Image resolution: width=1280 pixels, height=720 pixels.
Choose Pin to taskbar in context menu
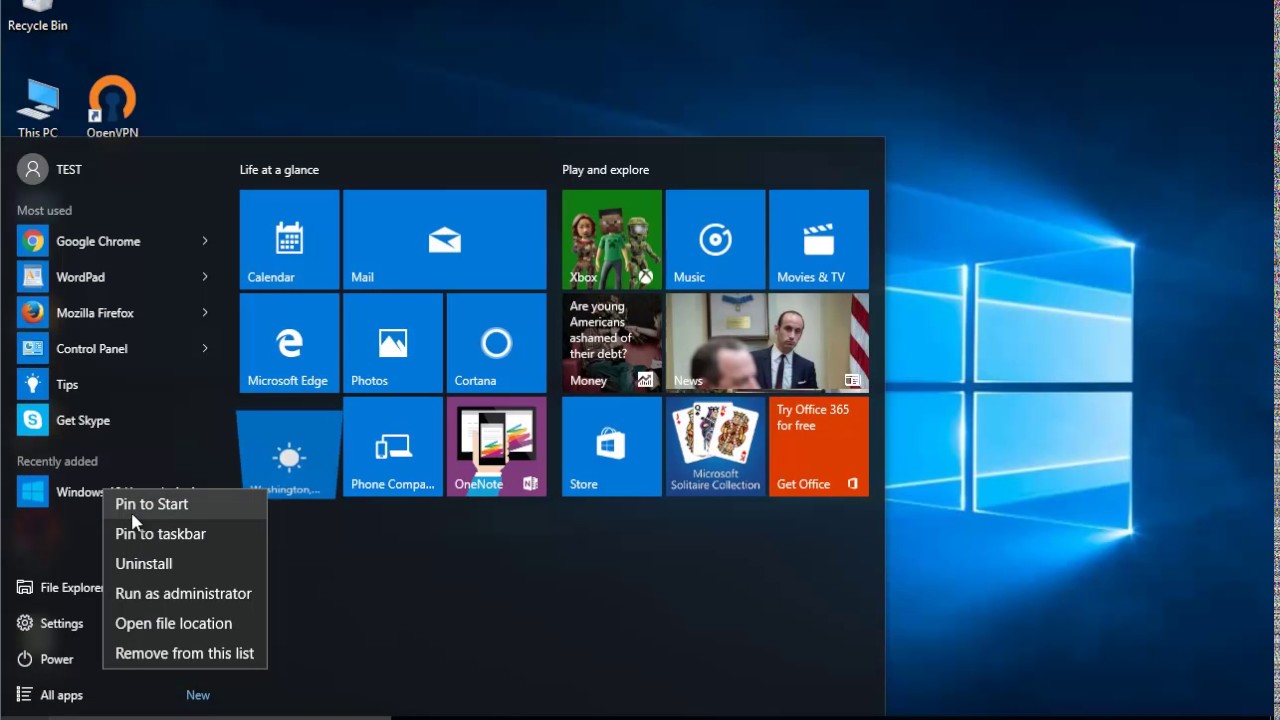pyautogui.click(x=185, y=534)
